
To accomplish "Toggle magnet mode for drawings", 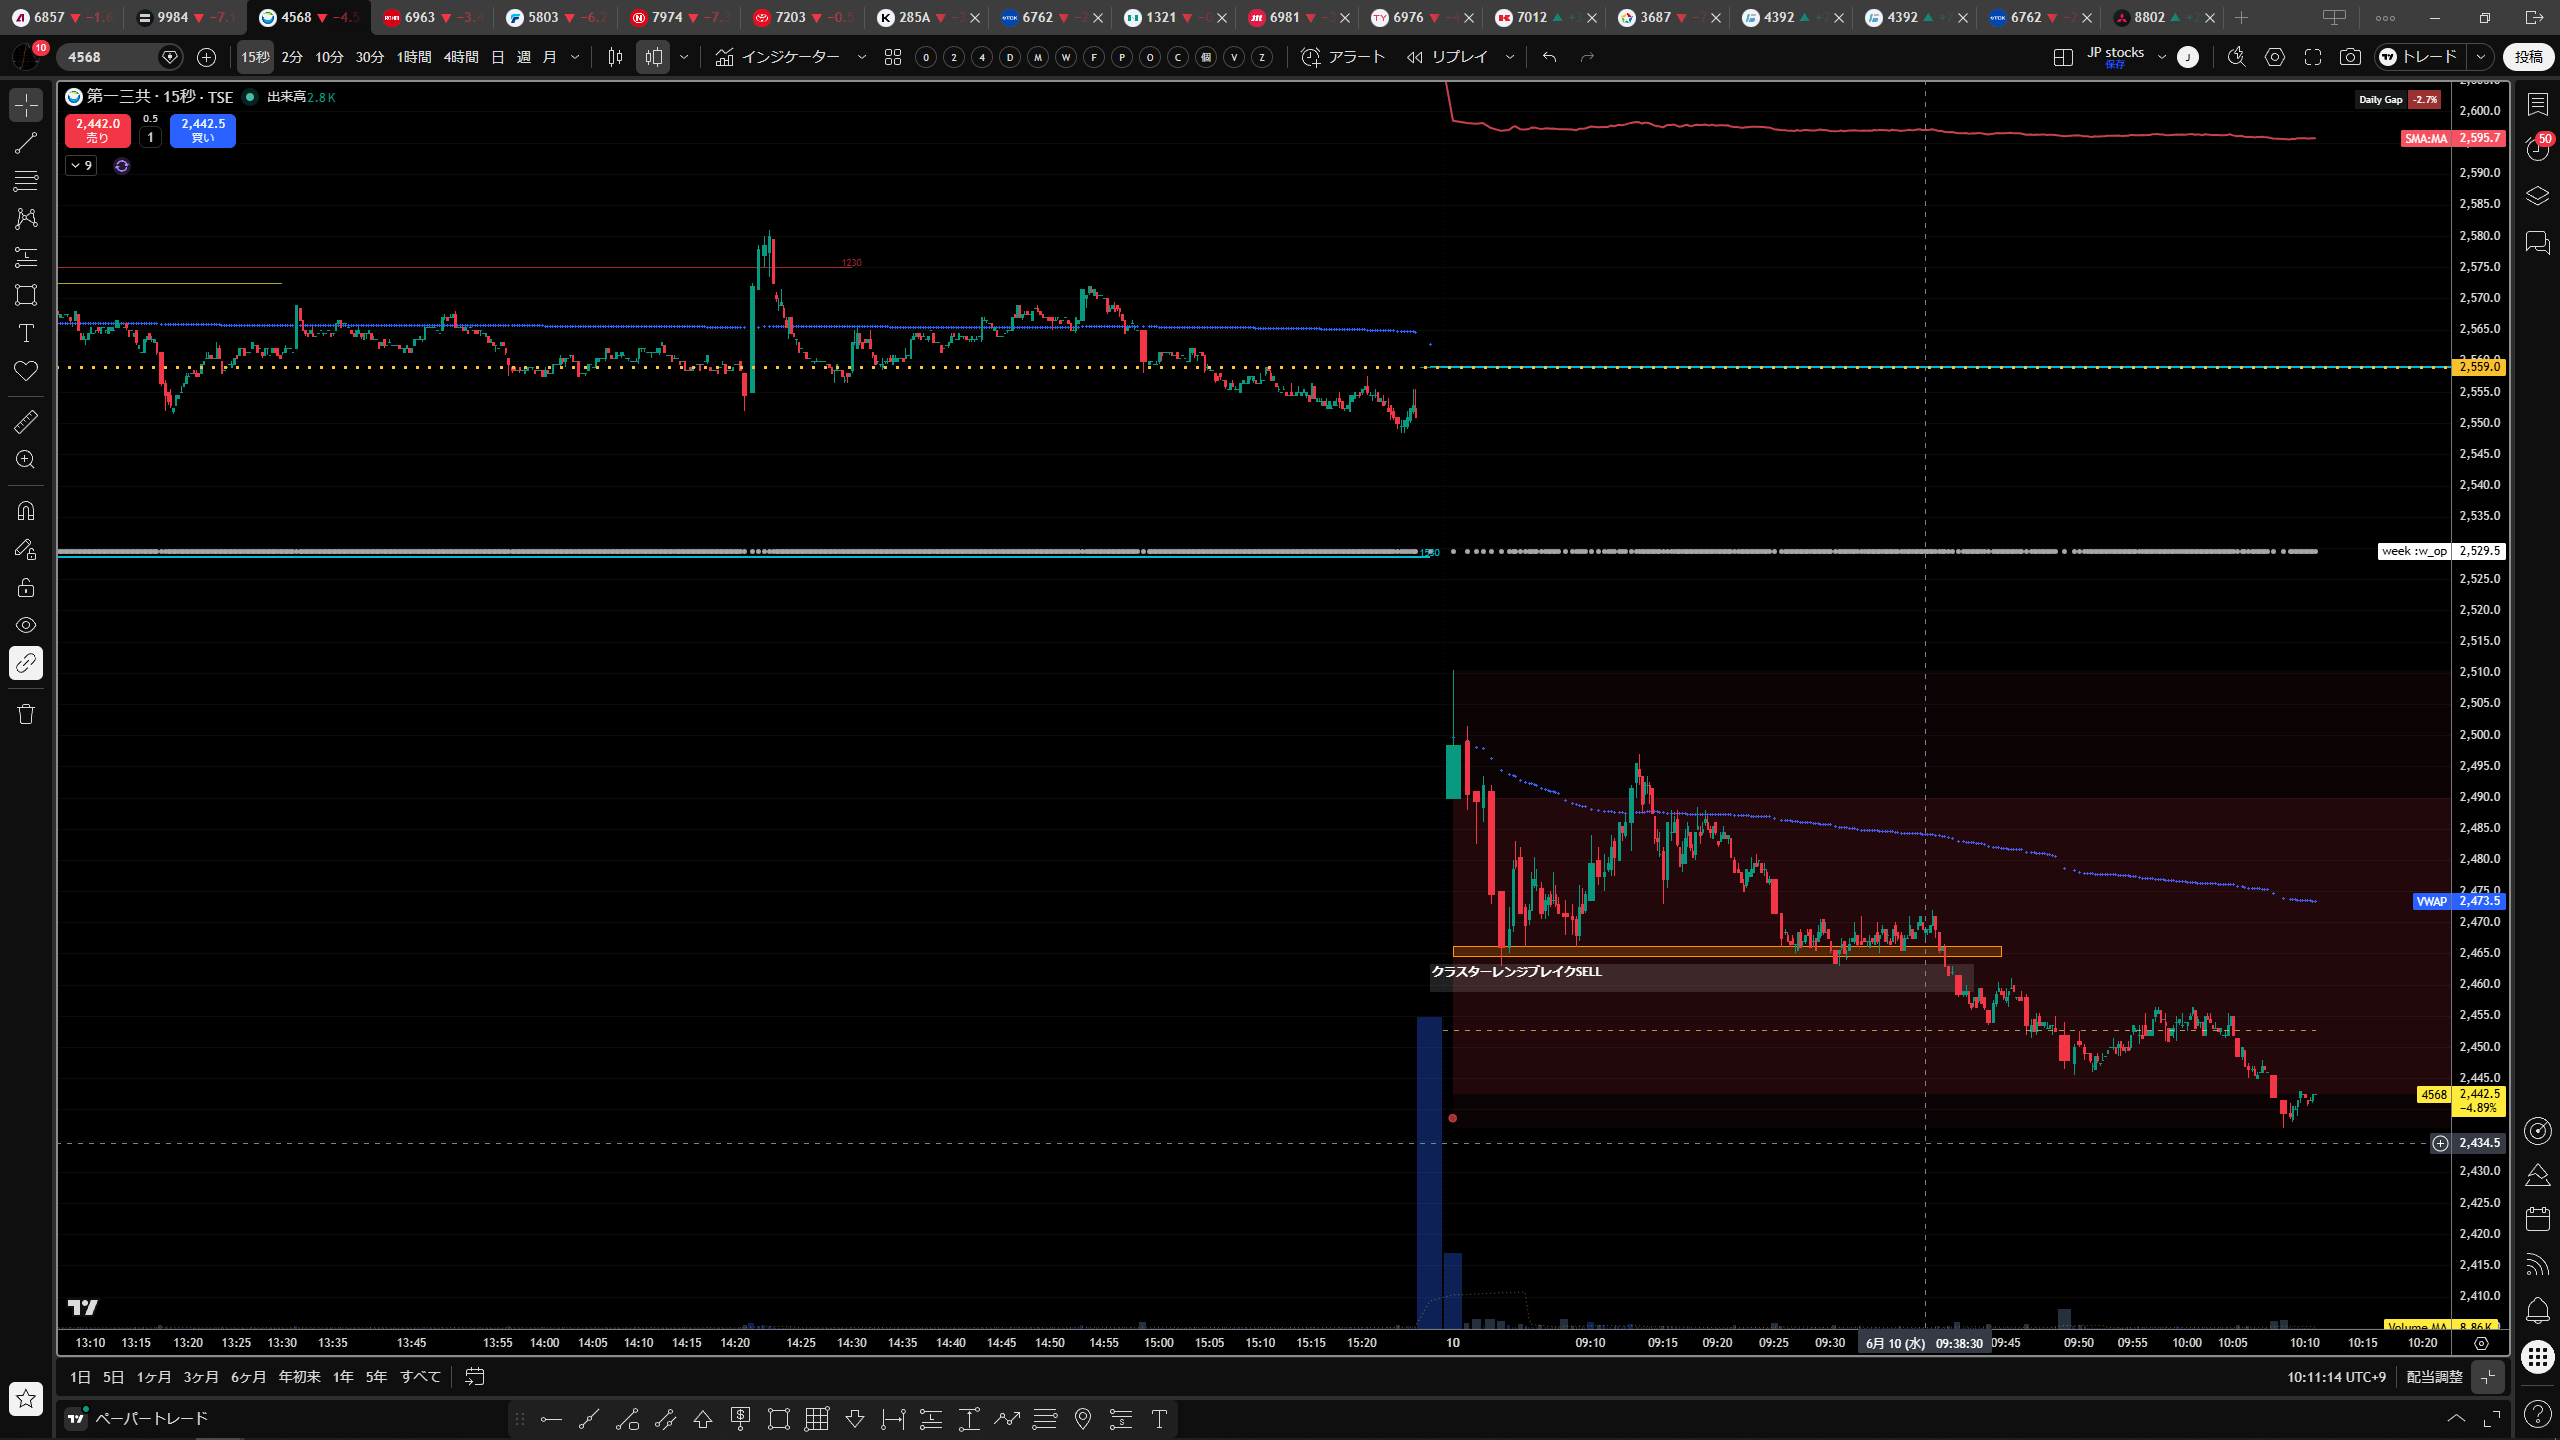I will pyautogui.click(x=26, y=511).
